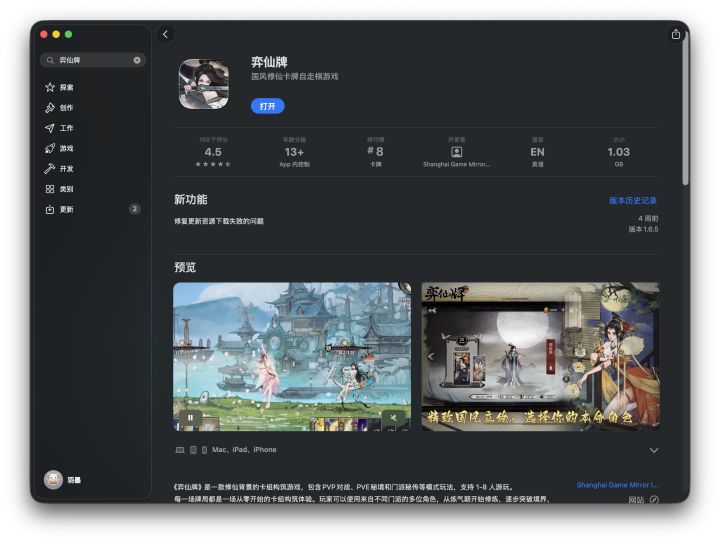Image resolution: width=720 pixels, height=543 pixels.
Task: Toggle mute on the preview video
Action: click(x=393, y=418)
